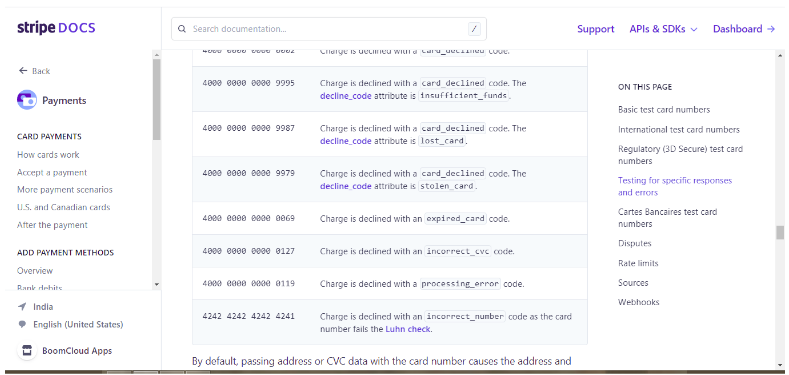Focus the Search documentation field
This screenshot has height=375, width=789.
(329, 29)
